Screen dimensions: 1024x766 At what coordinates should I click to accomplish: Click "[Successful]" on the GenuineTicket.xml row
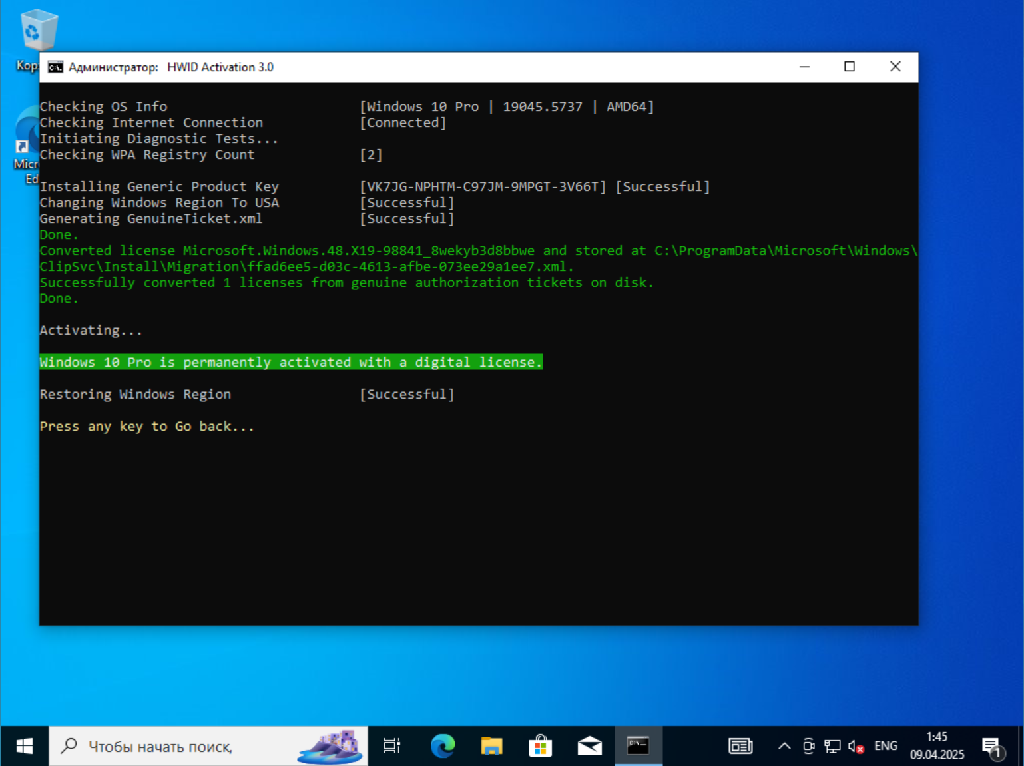[407, 219]
